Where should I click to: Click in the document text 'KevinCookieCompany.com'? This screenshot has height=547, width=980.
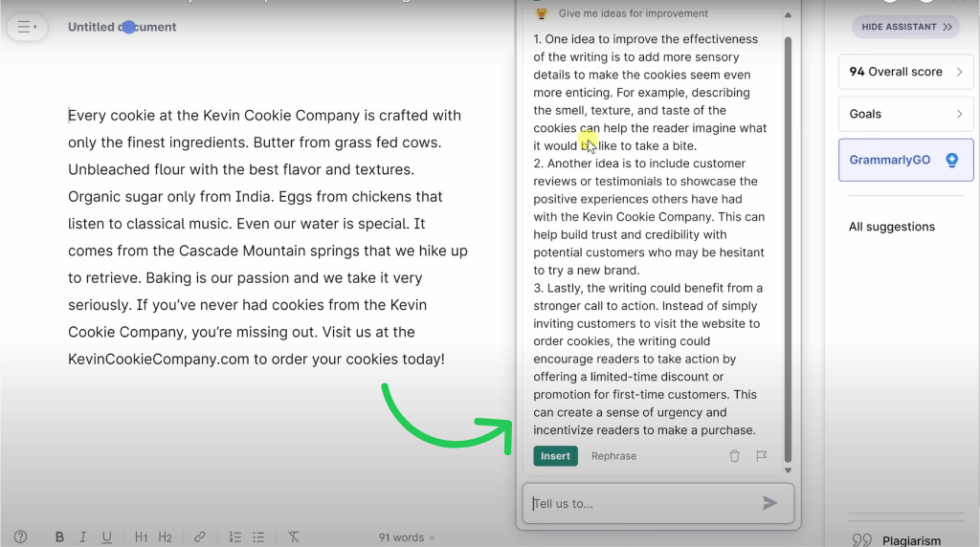[x=159, y=359]
